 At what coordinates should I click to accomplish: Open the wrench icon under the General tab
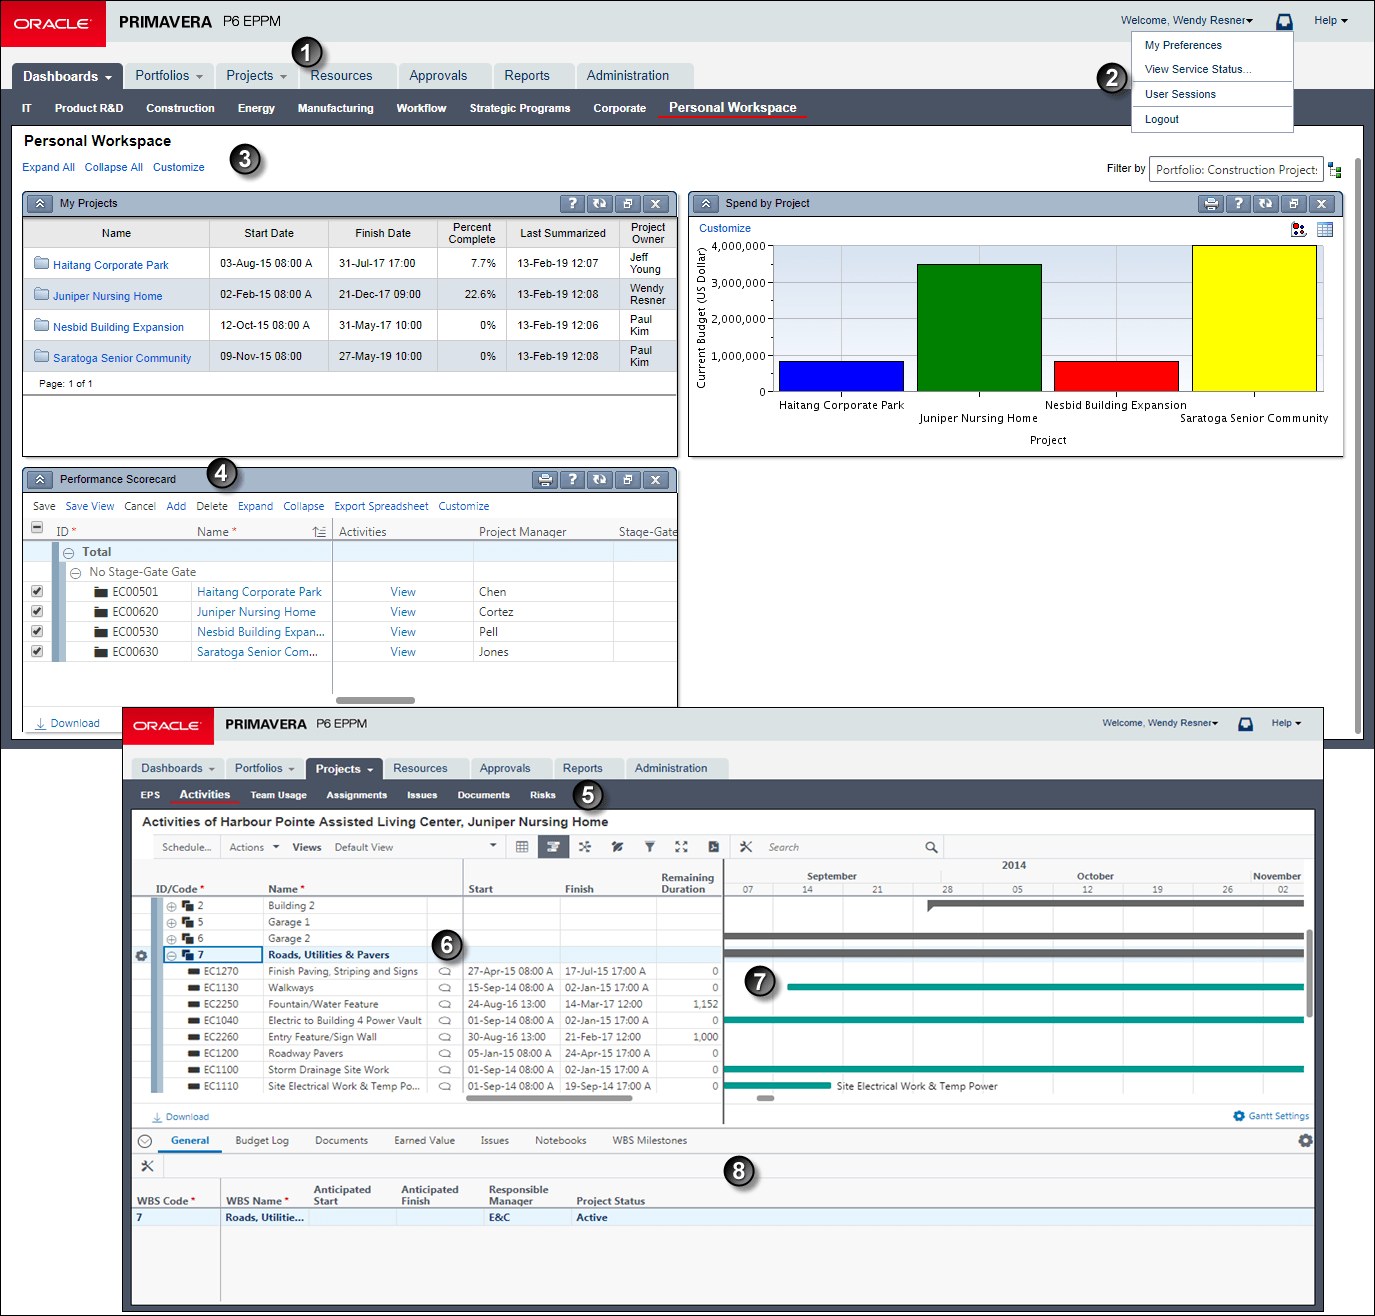click(x=147, y=1166)
